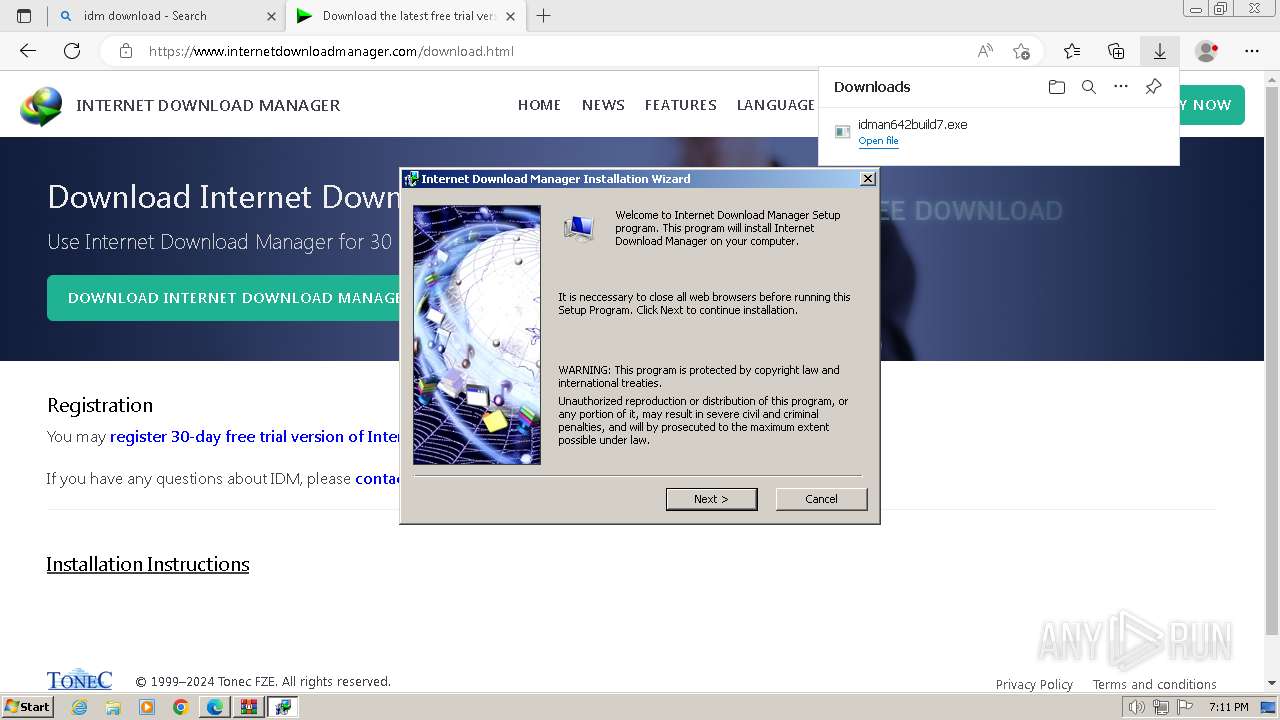The image size is (1280, 720).
Task: Open the Favorites star list icon
Action: [x=1072, y=51]
